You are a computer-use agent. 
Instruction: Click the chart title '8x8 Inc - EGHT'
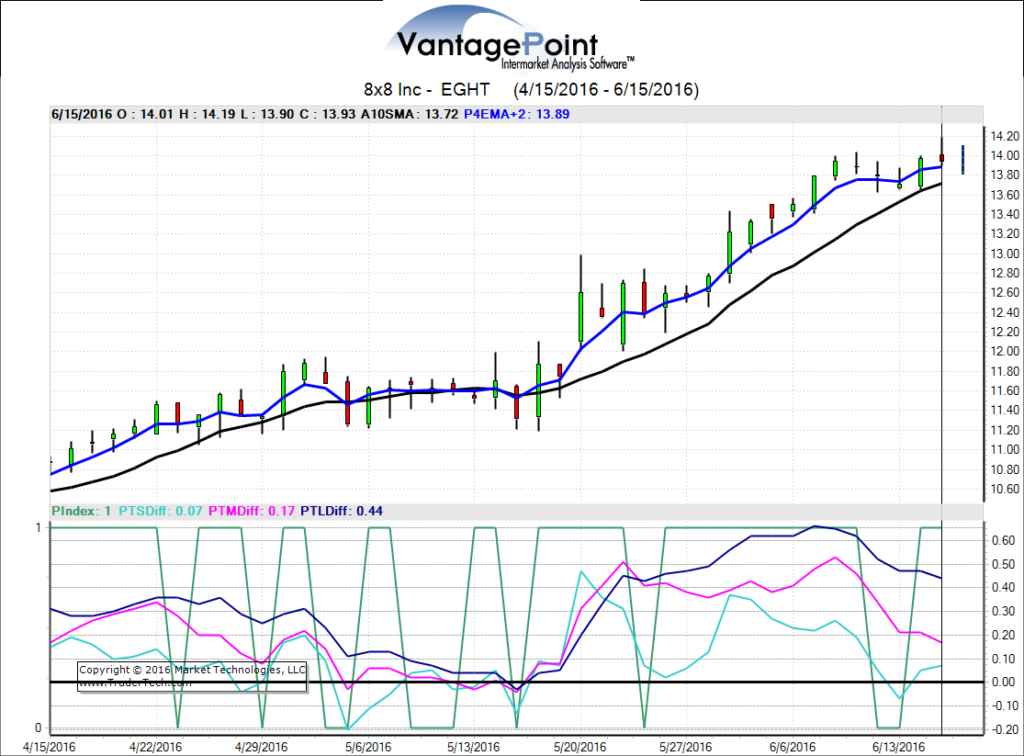click(426, 89)
